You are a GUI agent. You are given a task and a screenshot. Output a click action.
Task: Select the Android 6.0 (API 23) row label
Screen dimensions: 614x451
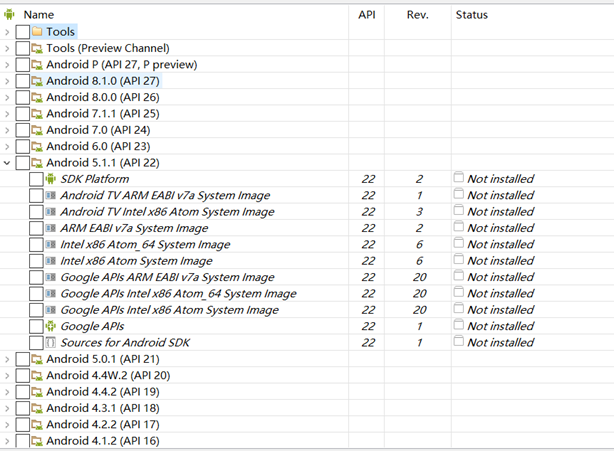pyautogui.click(x=98, y=146)
